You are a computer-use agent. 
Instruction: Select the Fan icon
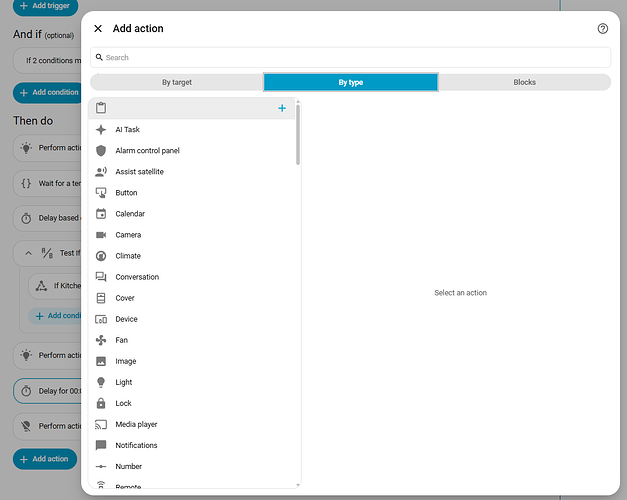(101, 340)
